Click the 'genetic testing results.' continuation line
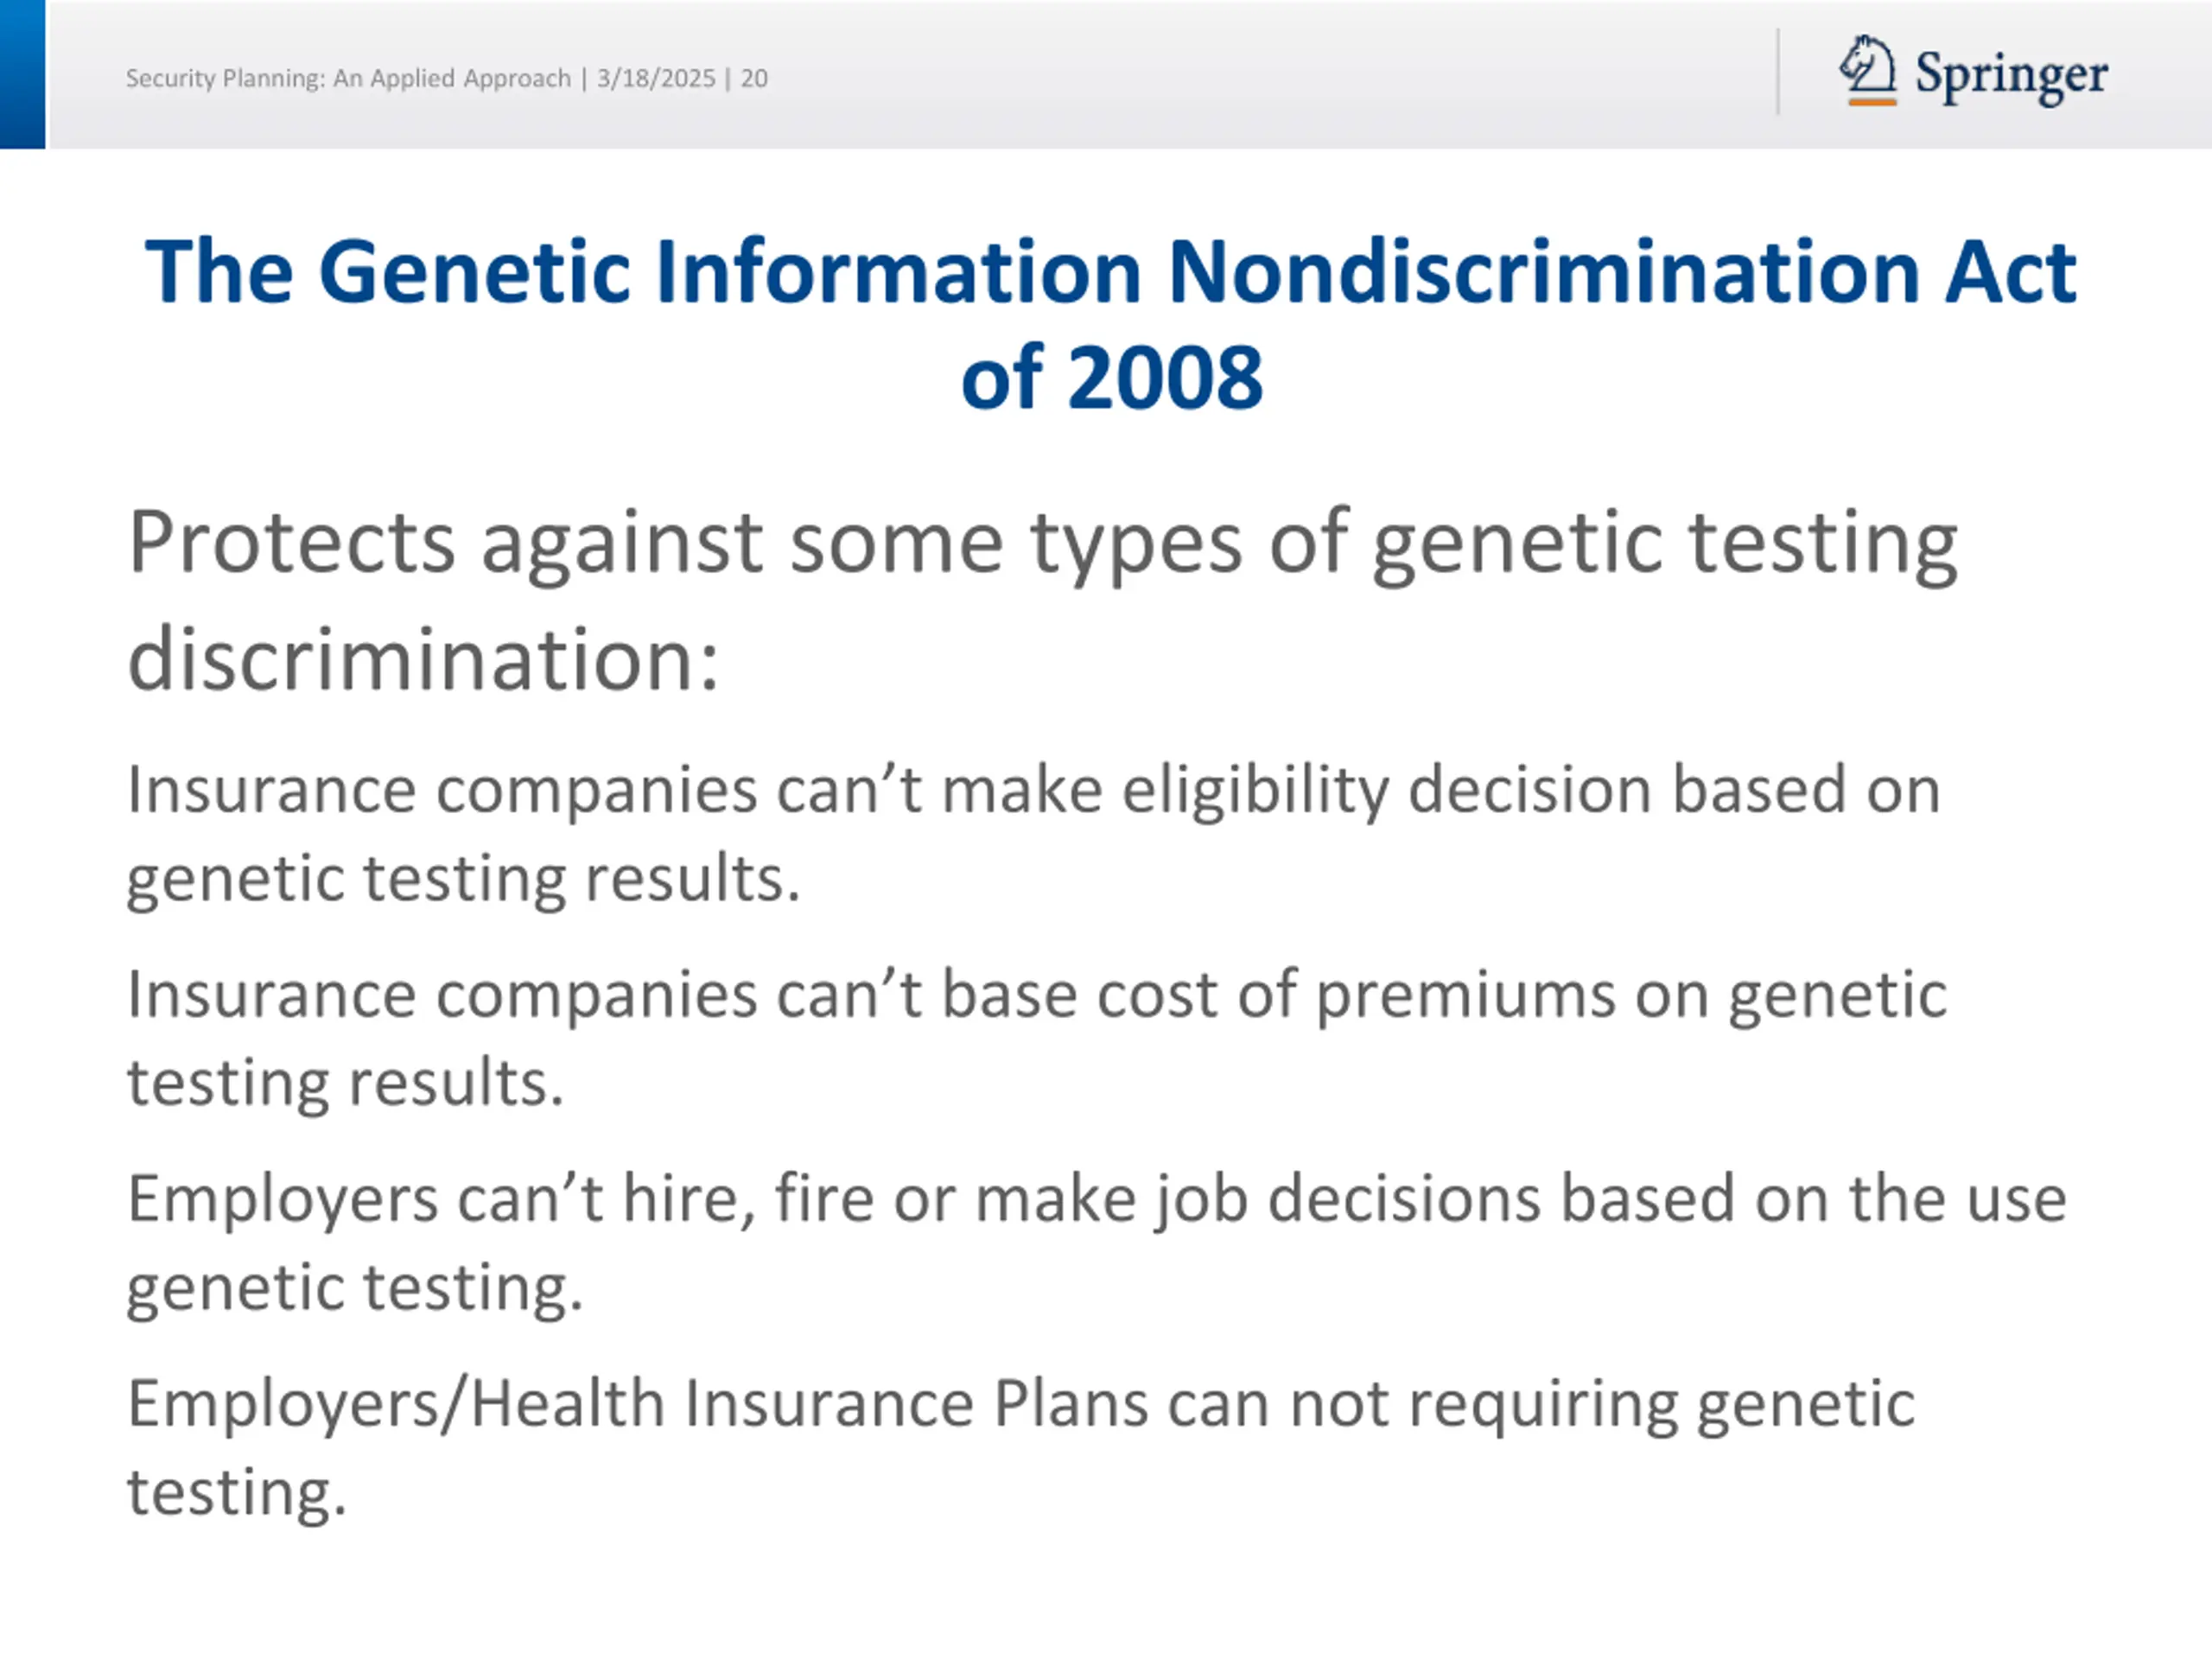The width and height of the screenshot is (2212, 1659). pyautogui.click(x=463, y=879)
